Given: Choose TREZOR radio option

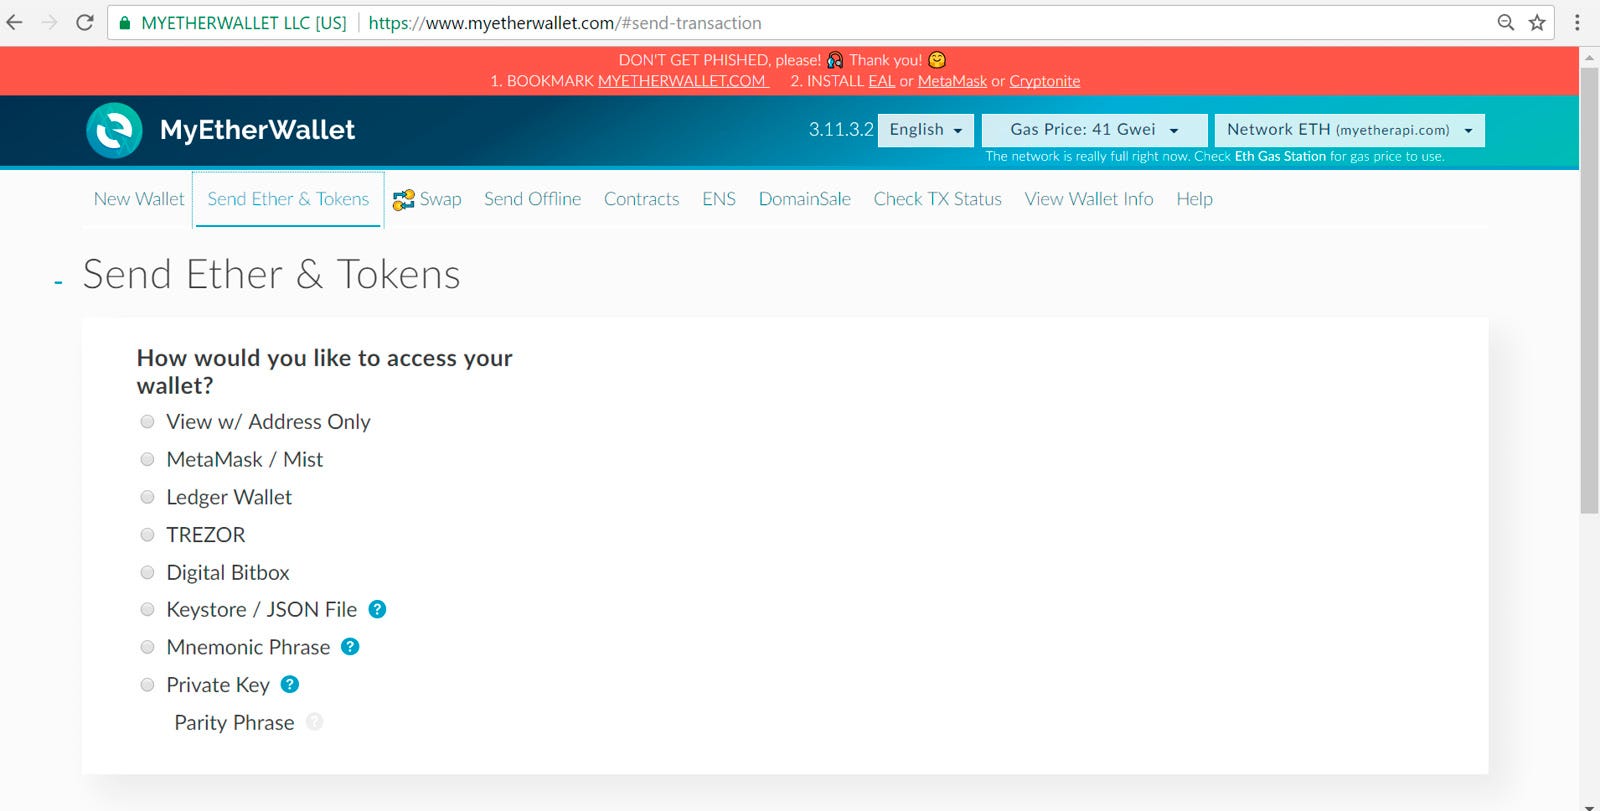Looking at the screenshot, I should (147, 534).
